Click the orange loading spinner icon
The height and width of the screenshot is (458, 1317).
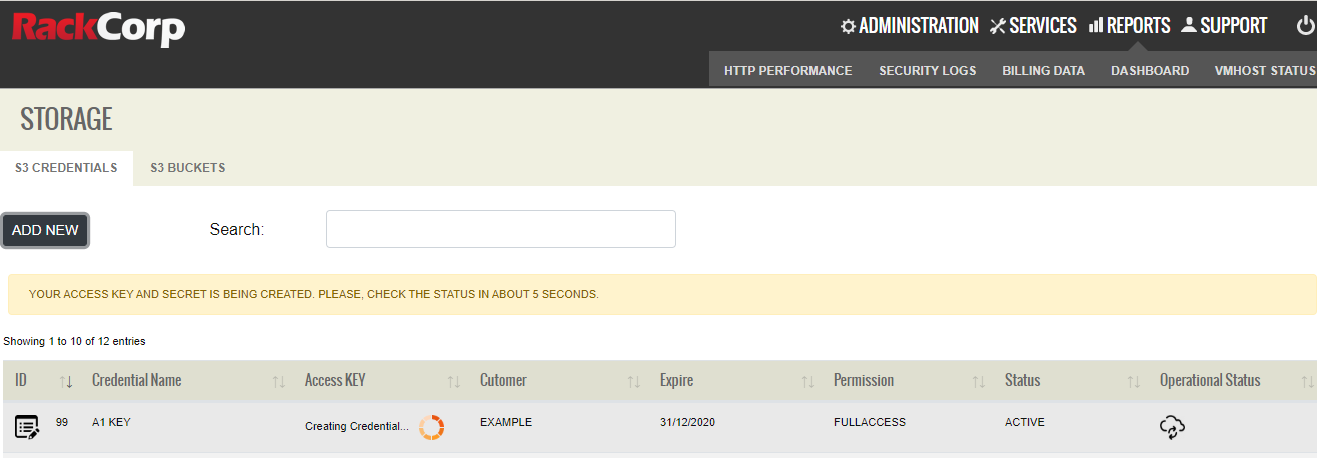[431, 427]
